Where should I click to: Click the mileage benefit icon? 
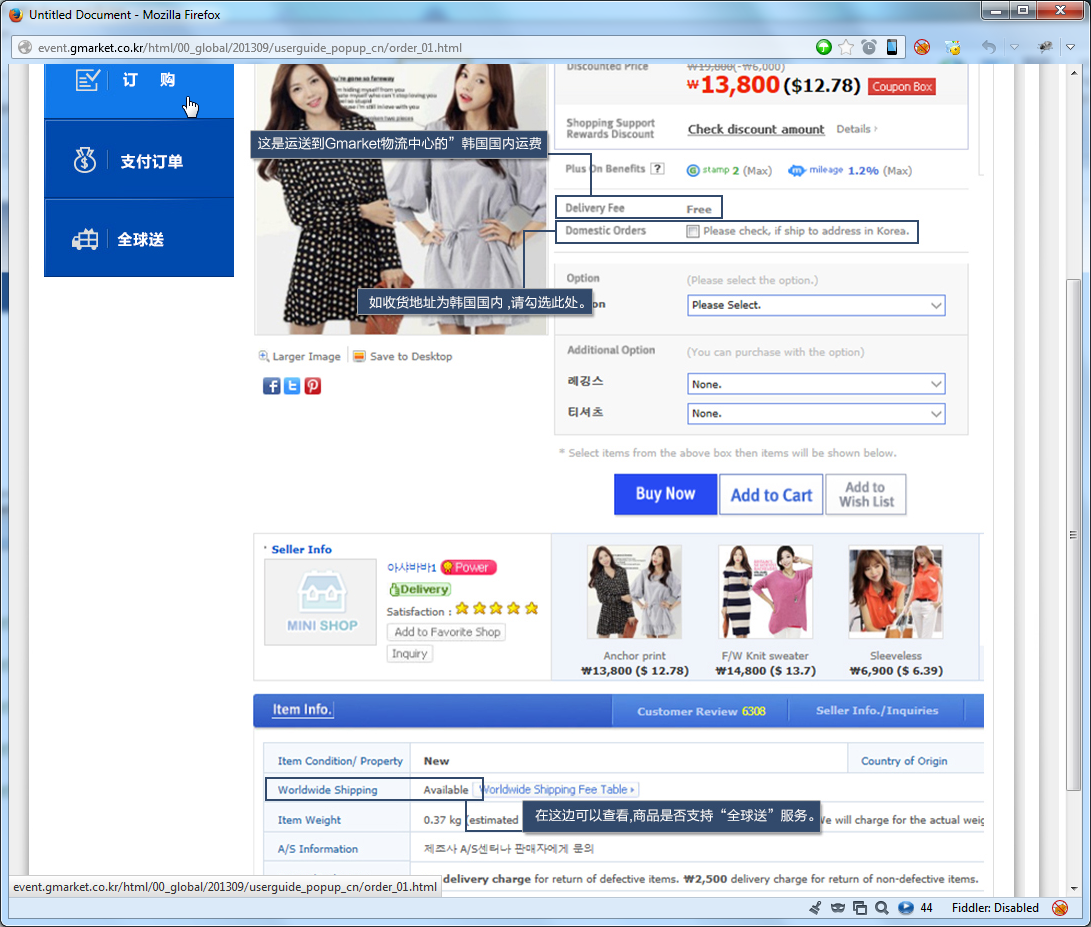[x=797, y=171]
